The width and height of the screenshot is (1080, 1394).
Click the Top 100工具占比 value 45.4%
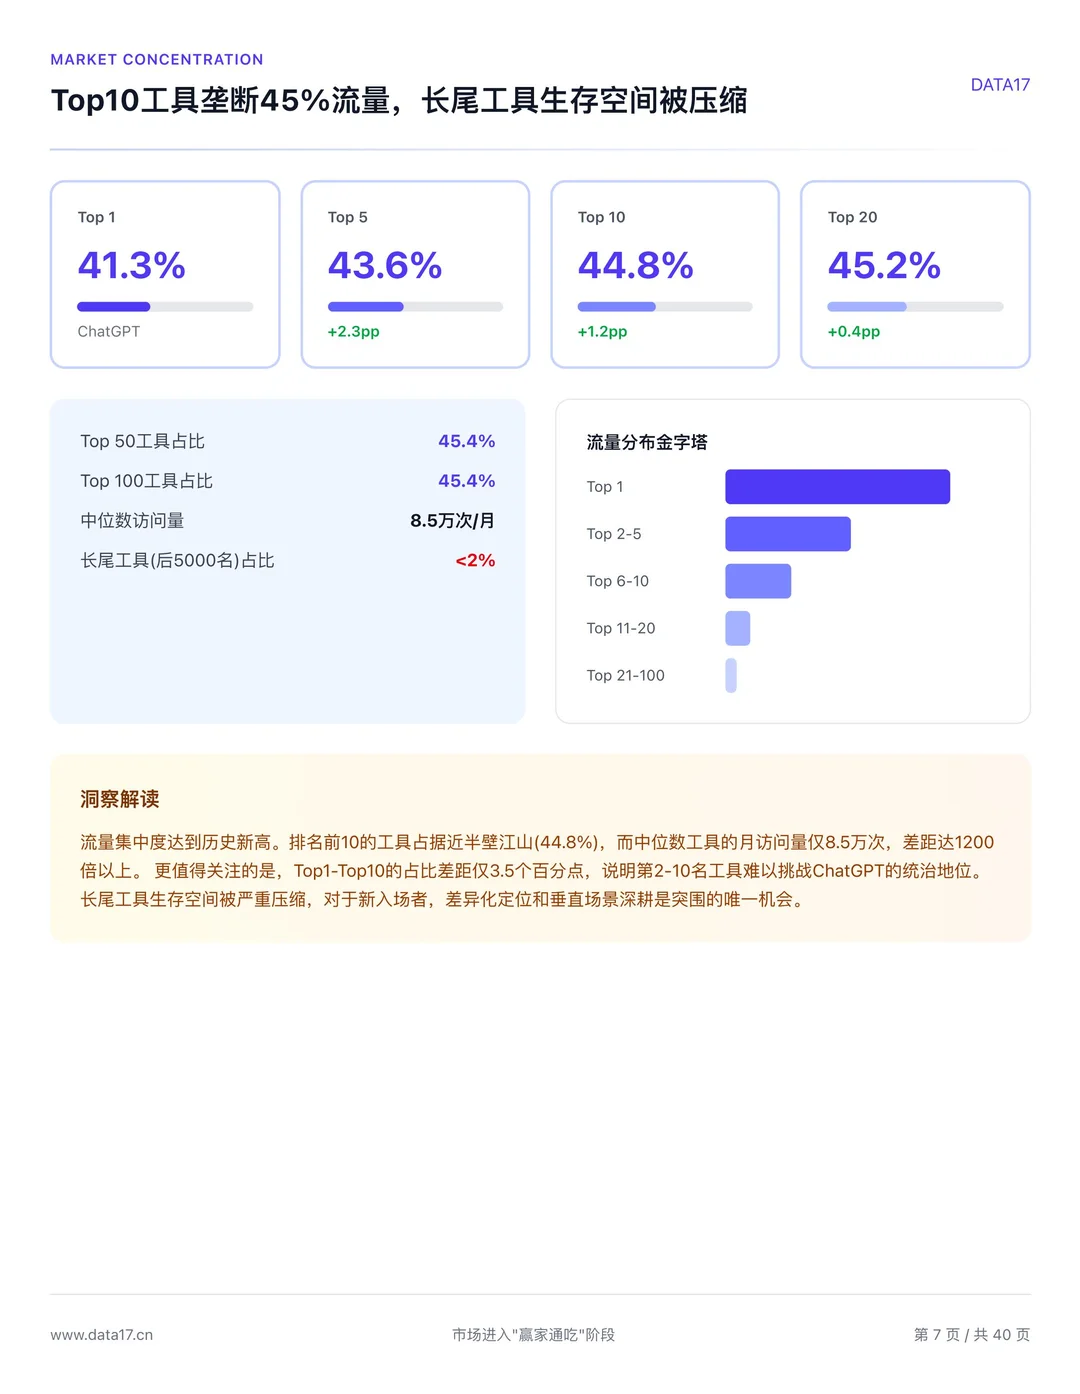coord(466,480)
